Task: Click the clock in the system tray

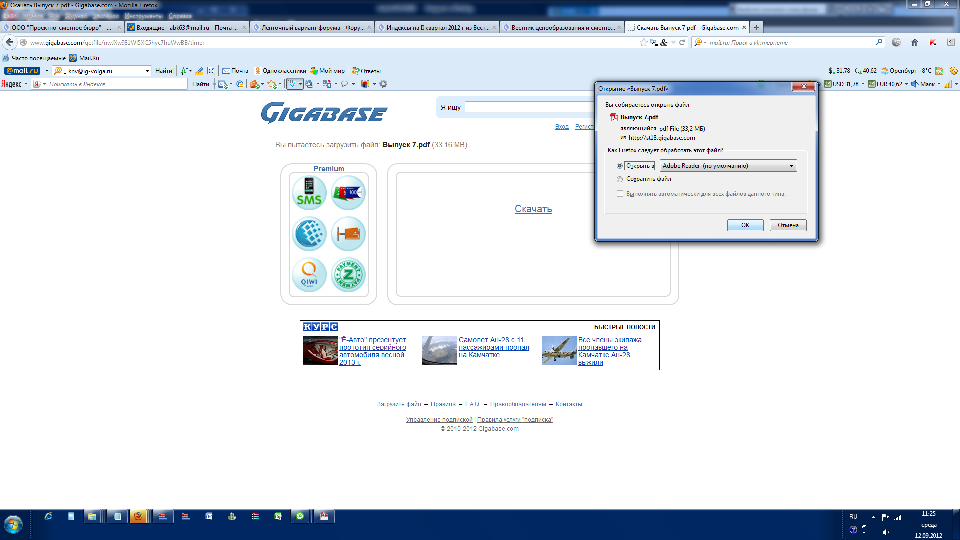Action: [x=929, y=525]
